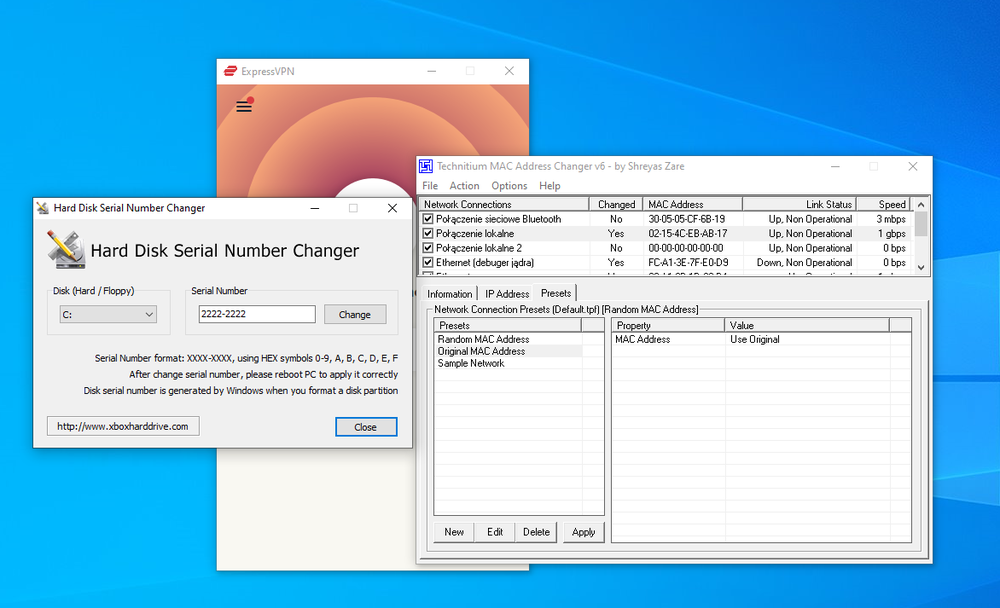This screenshot has height=608, width=1000.
Task: Select the Presets tab
Action: click(x=556, y=293)
